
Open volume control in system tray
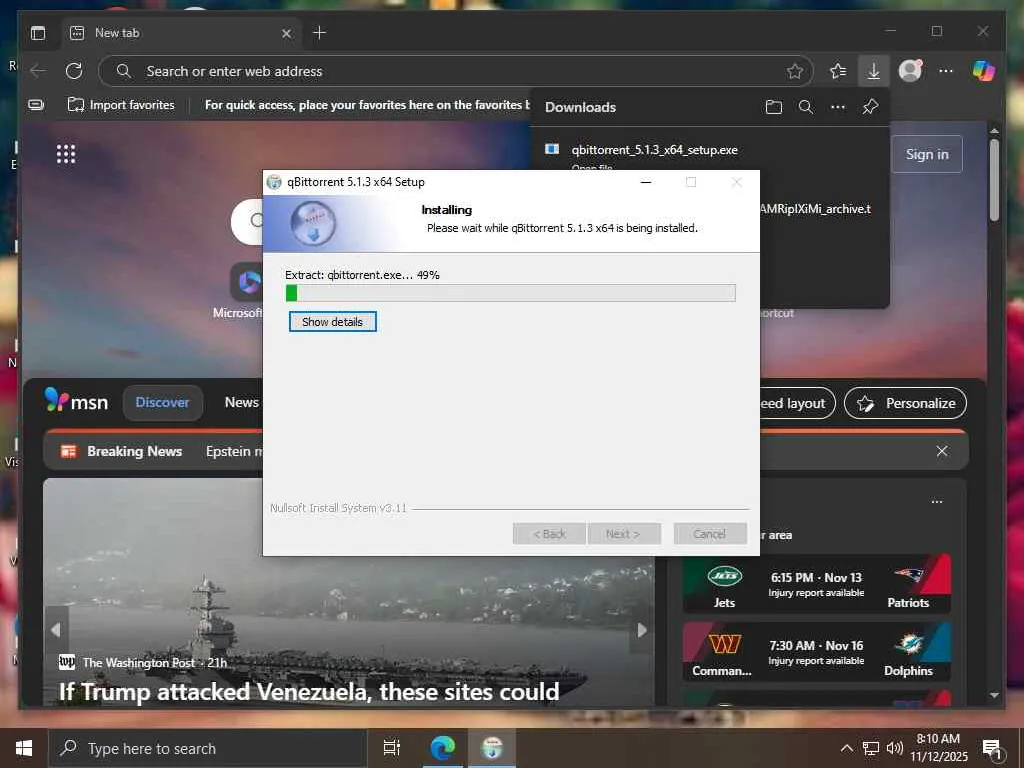click(895, 748)
